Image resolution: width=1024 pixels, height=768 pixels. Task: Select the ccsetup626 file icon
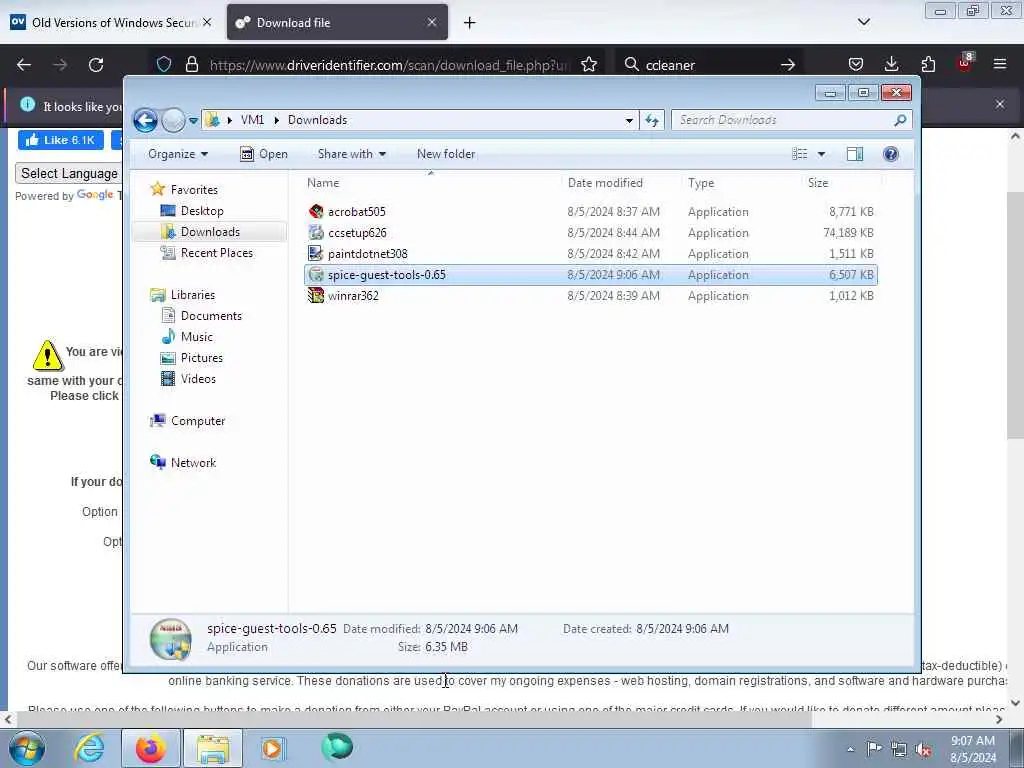316,232
